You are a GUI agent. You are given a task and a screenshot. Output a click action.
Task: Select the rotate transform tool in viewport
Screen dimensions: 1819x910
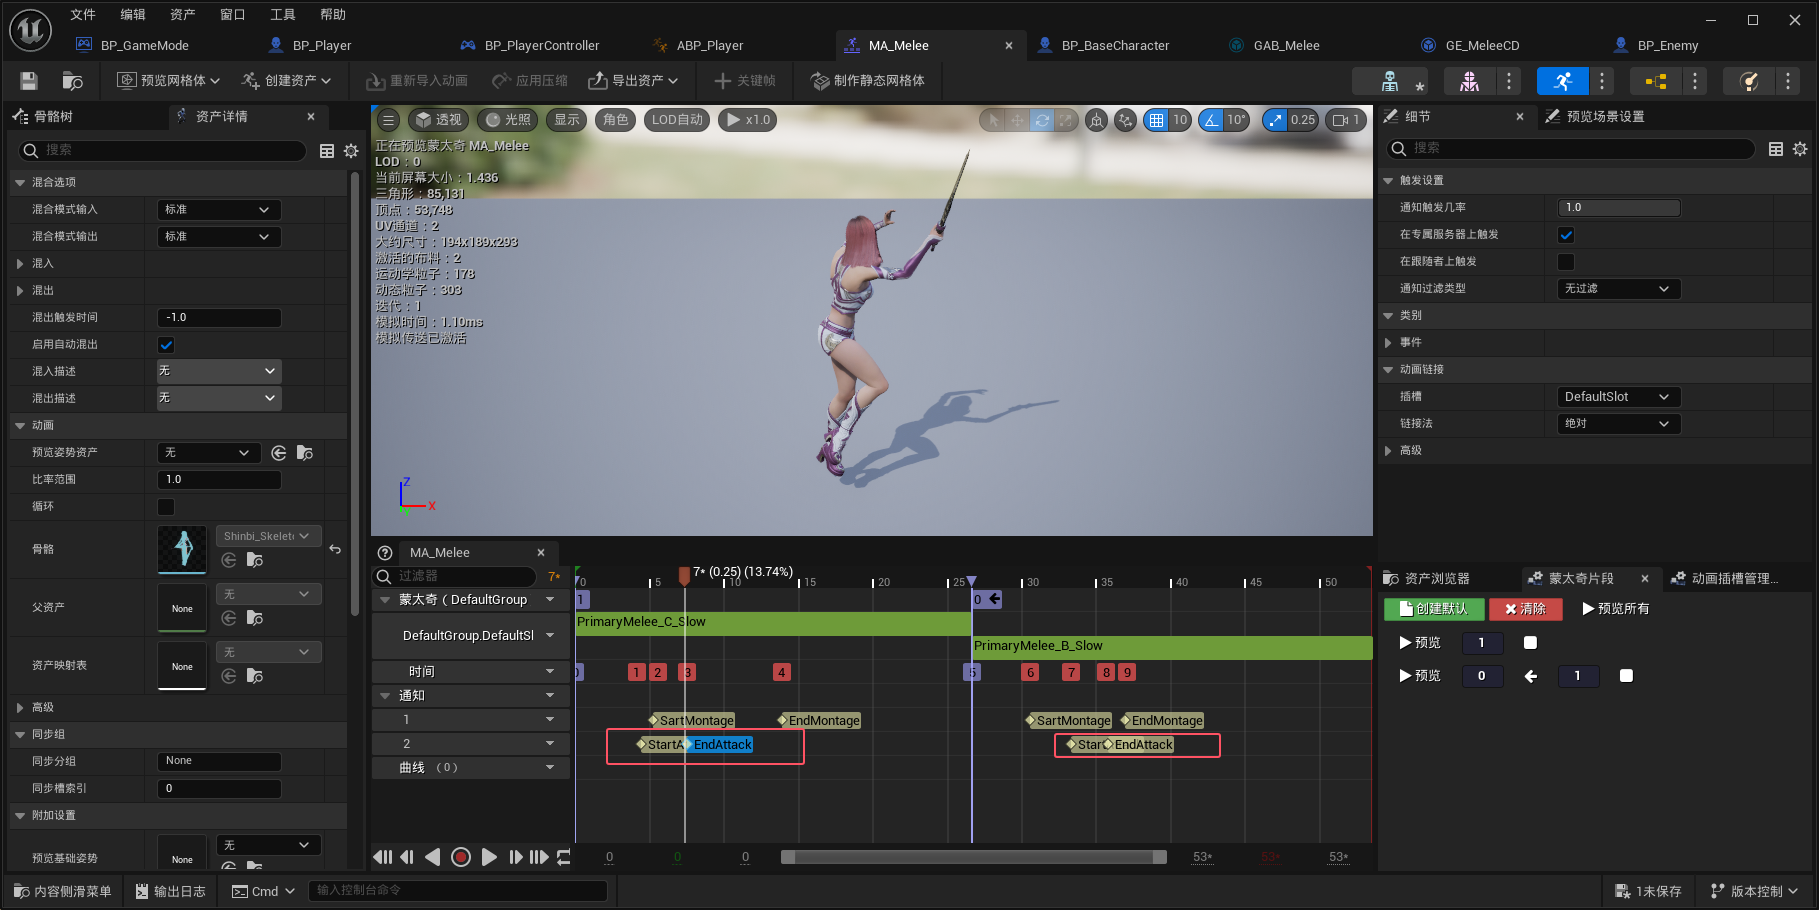point(1042,120)
